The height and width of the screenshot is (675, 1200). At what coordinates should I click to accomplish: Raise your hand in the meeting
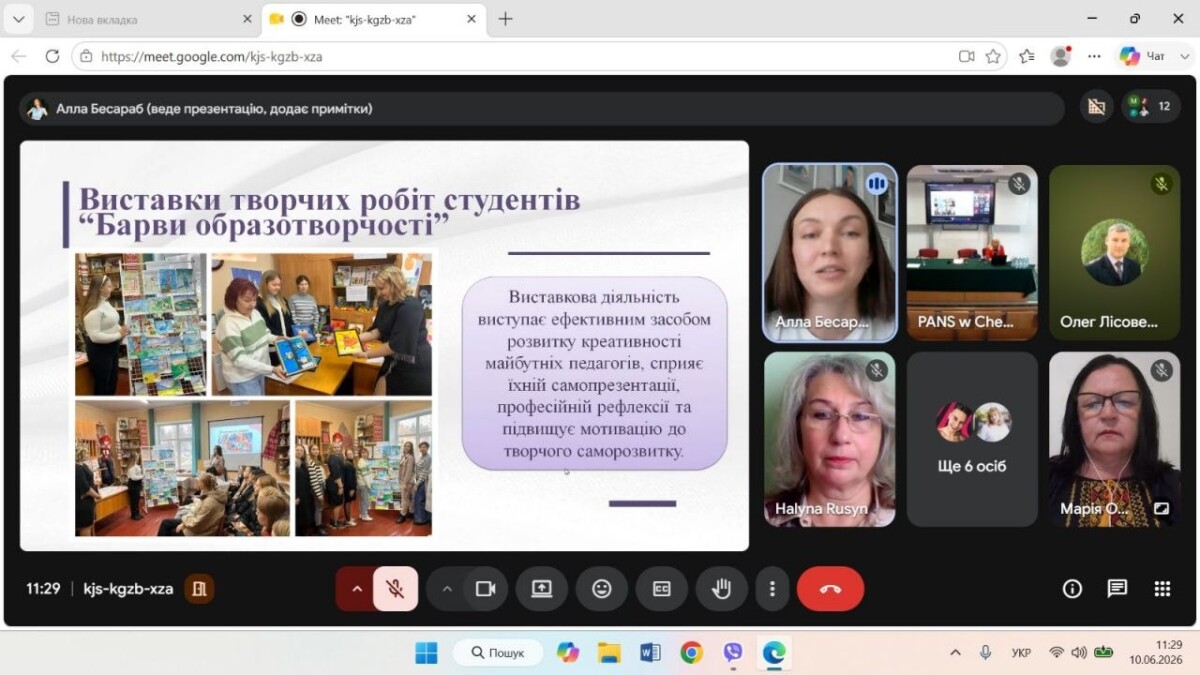722,589
